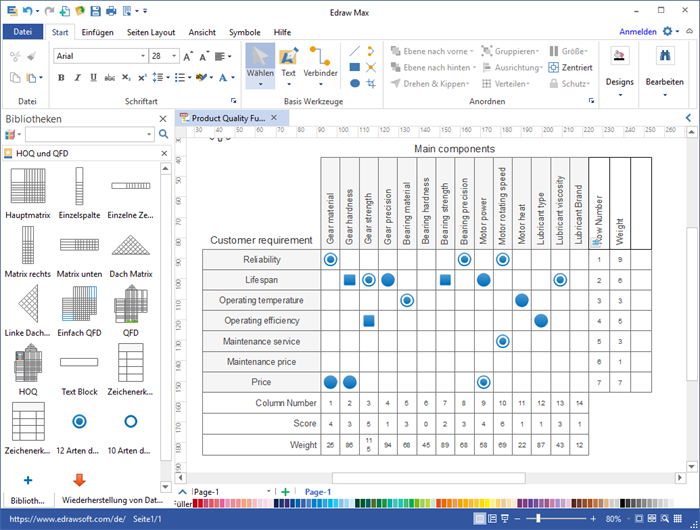The width and height of the screenshot is (700, 530).
Task: Click the Wiederherstellung von Dateien arrow icon
Action: click(78, 480)
